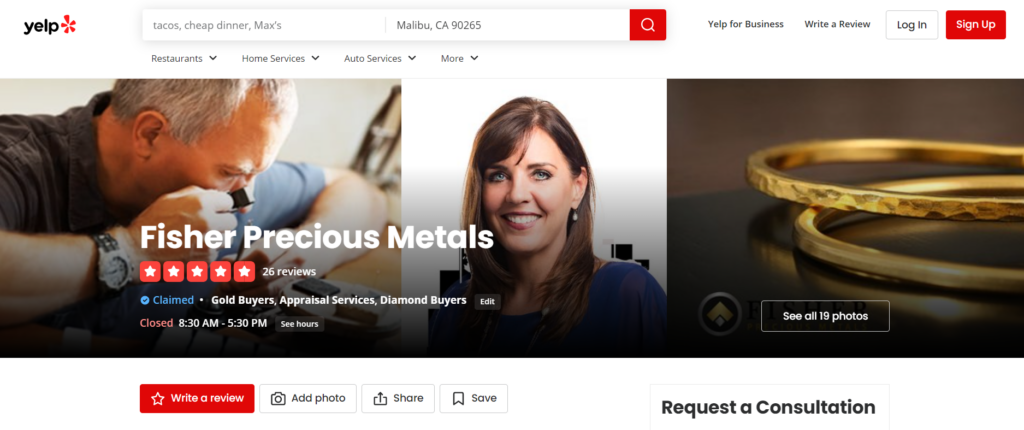Open the More dropdown menu
The image size is (1024, 430).
coord(460,58)
